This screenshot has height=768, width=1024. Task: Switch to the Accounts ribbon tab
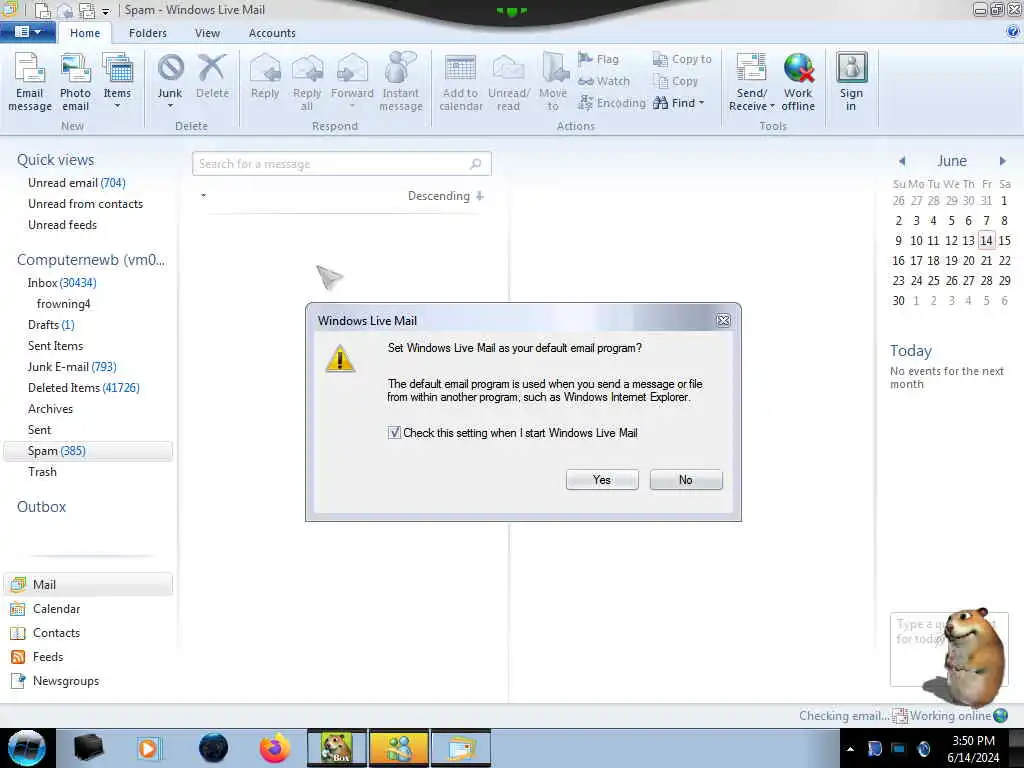click(272, 33)
